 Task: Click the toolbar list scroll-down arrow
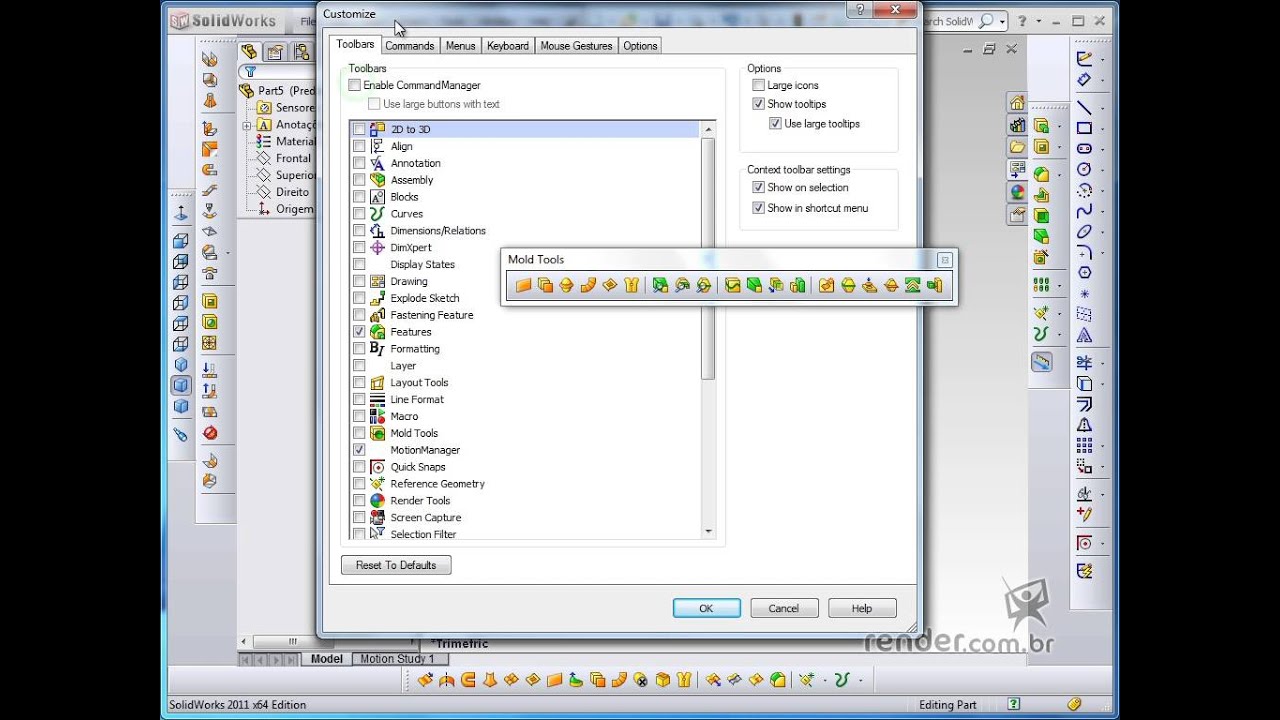point(709,532)
